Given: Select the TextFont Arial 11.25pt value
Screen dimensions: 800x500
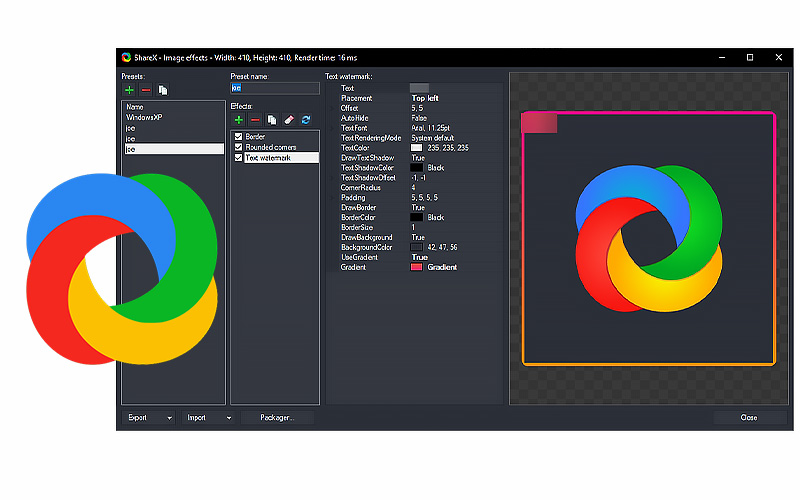Looking at the screenshot, I should pos(431,128).
